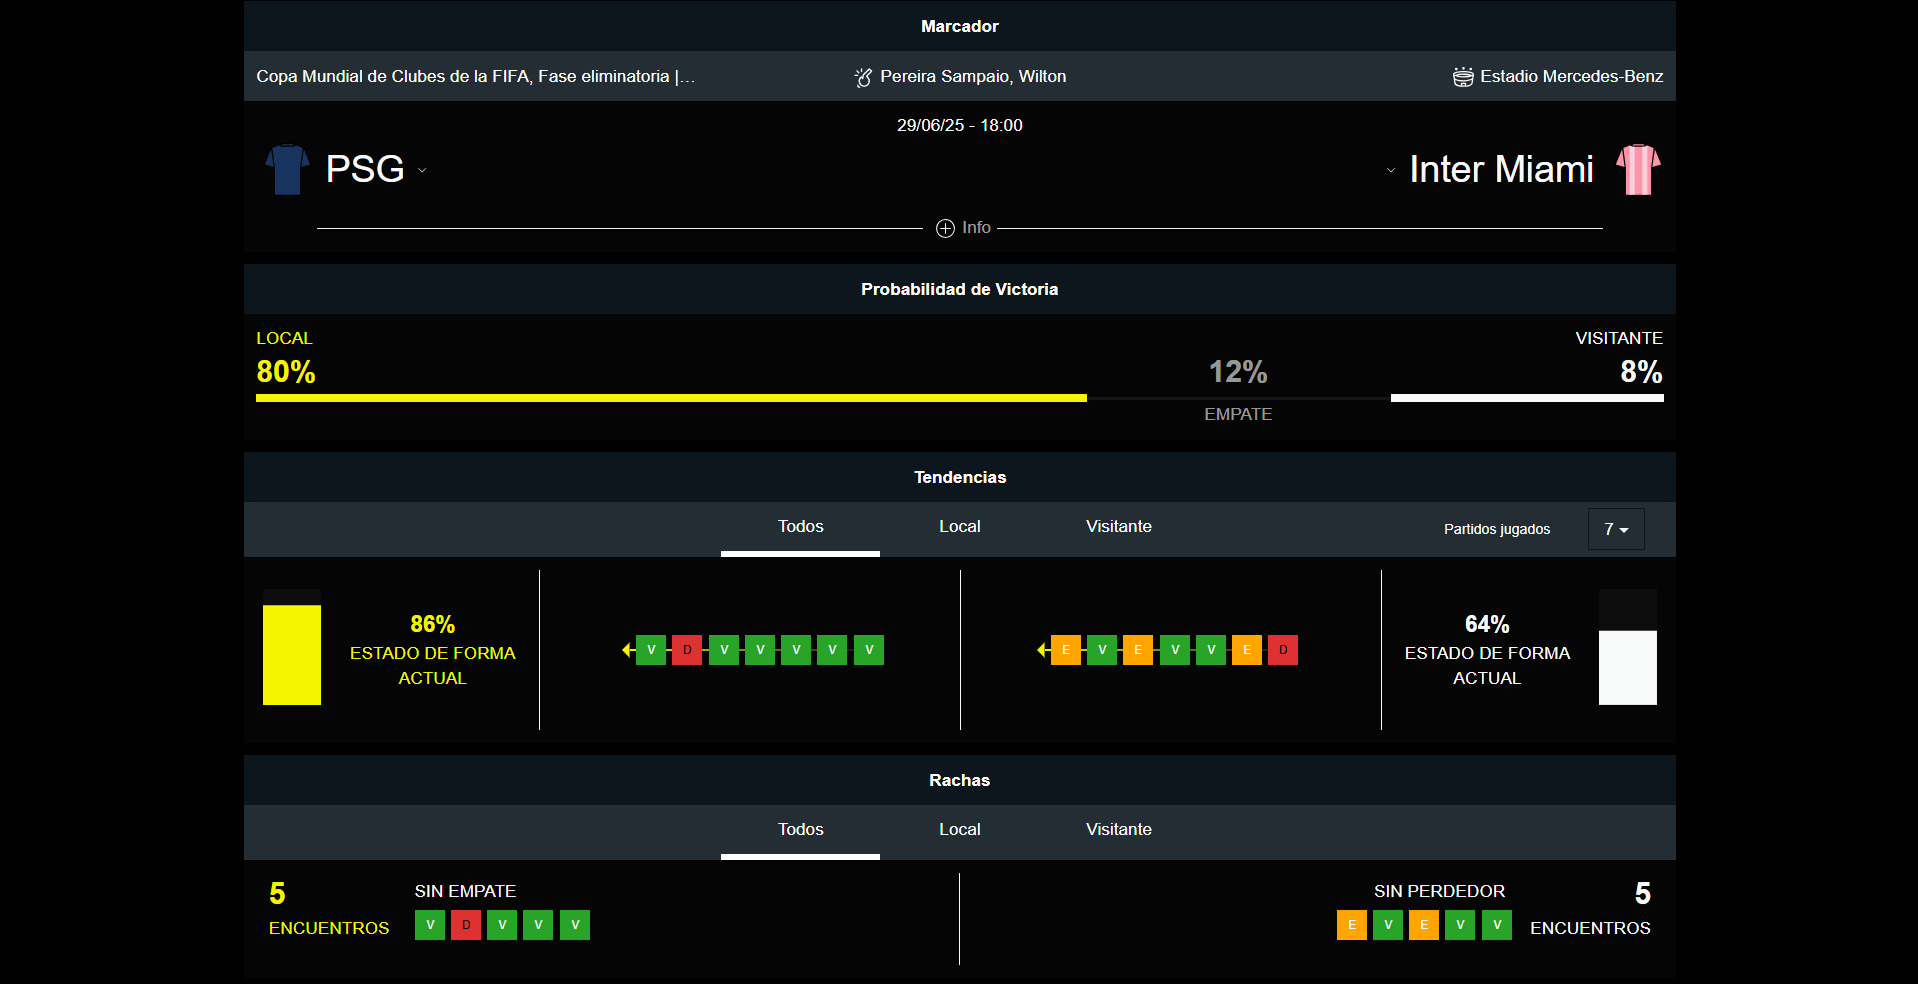
Task: Click the PSG blue jersey icon
Action: (287, 169)
